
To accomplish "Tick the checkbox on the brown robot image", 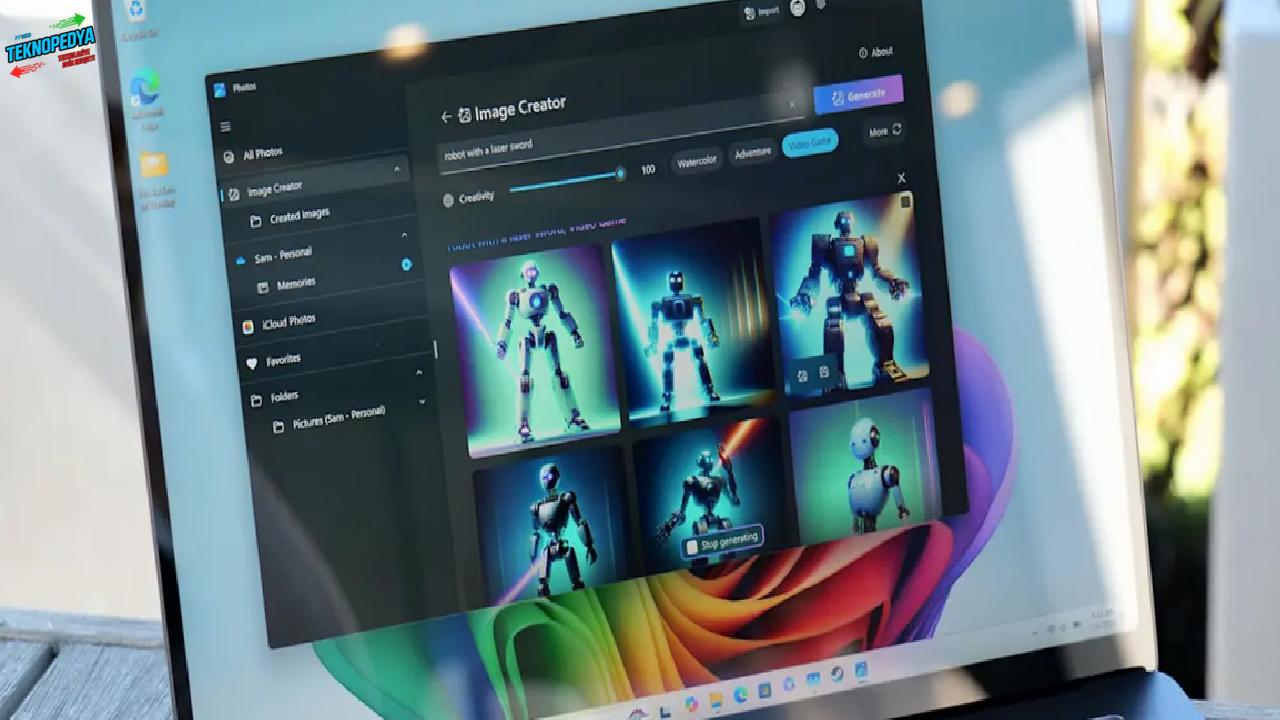I will click(x=905, y=202).
